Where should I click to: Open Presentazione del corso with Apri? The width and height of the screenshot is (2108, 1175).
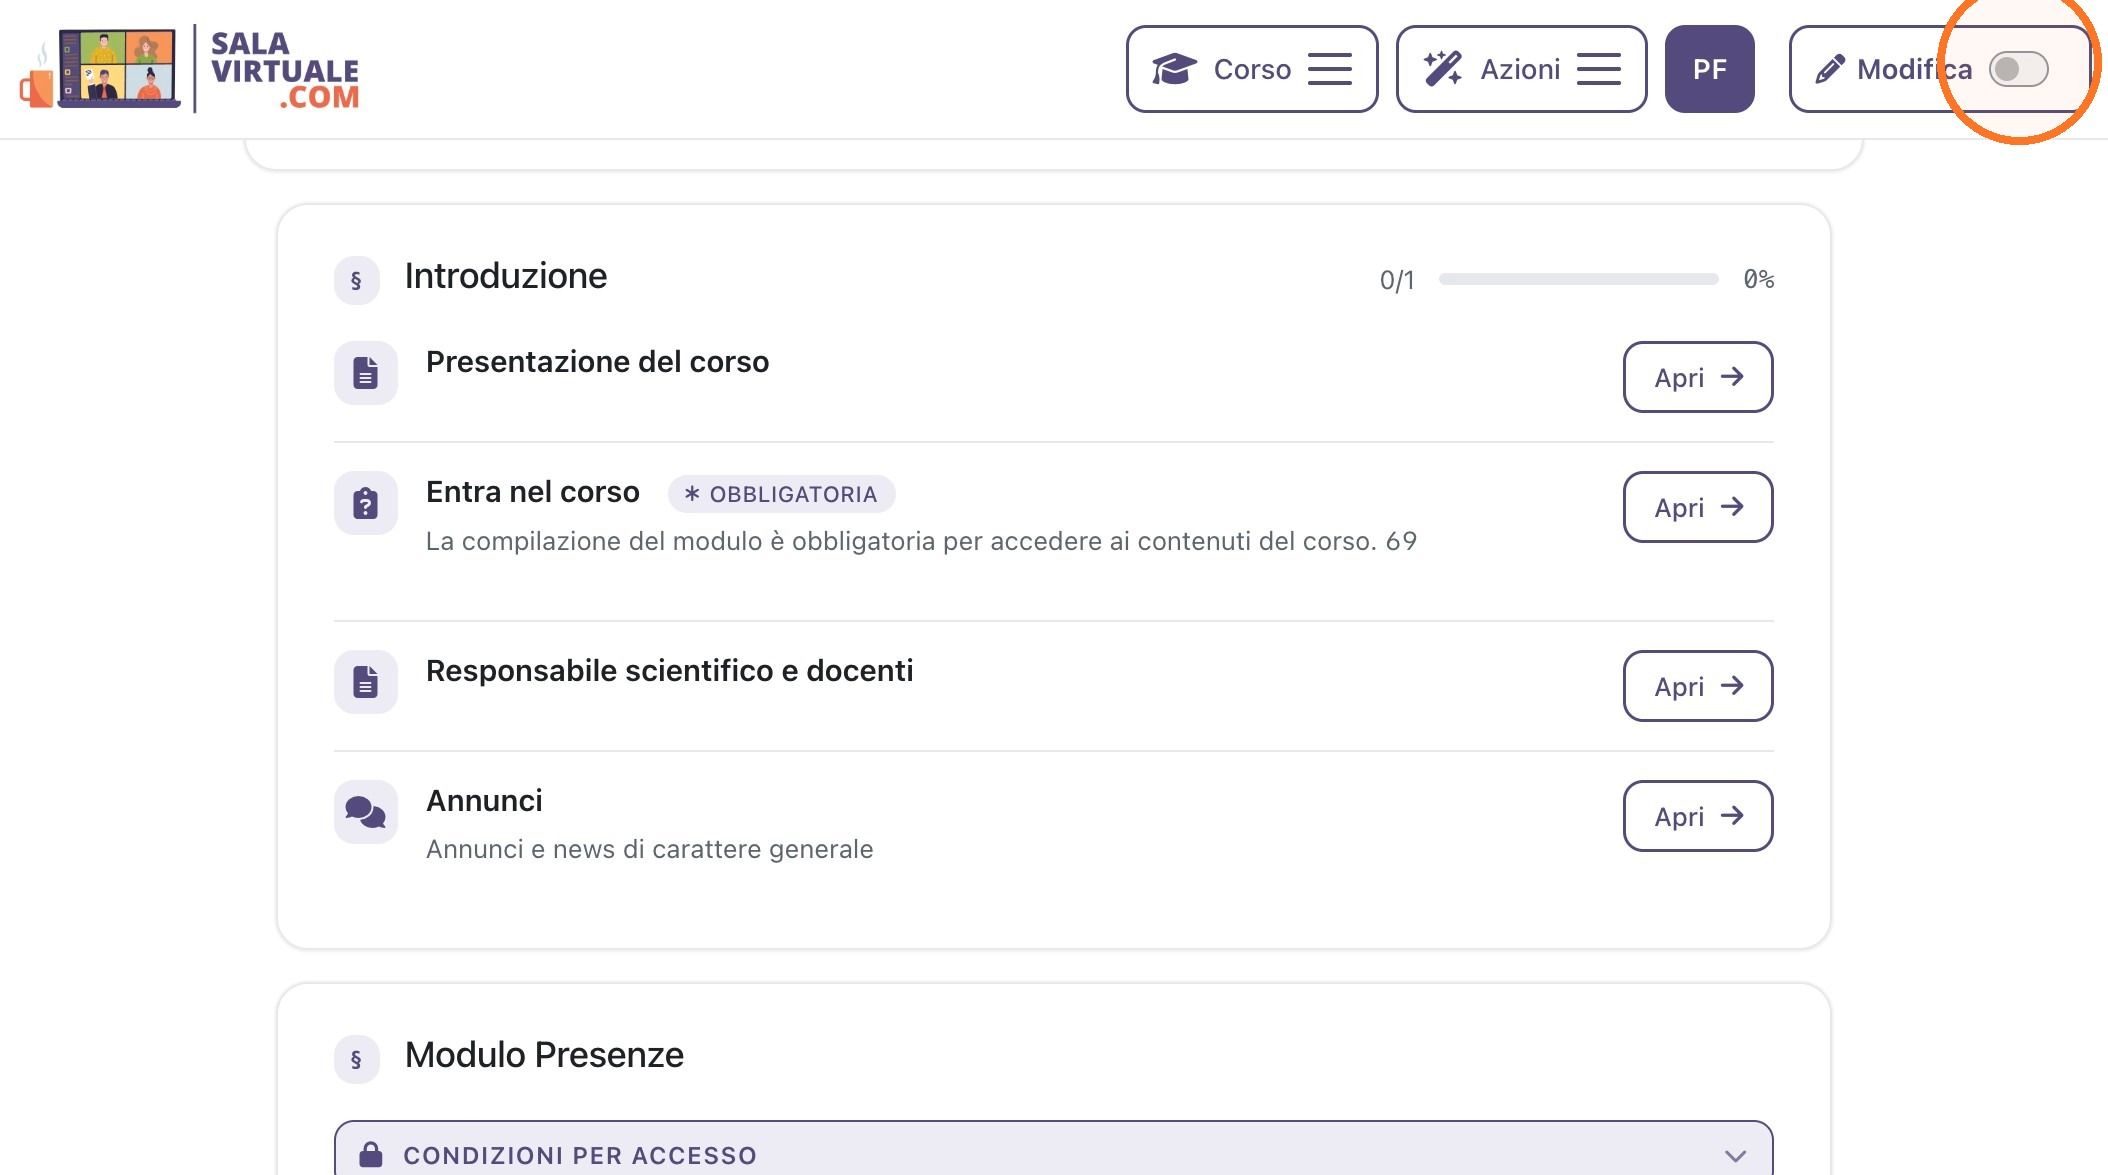[1697, 377]
